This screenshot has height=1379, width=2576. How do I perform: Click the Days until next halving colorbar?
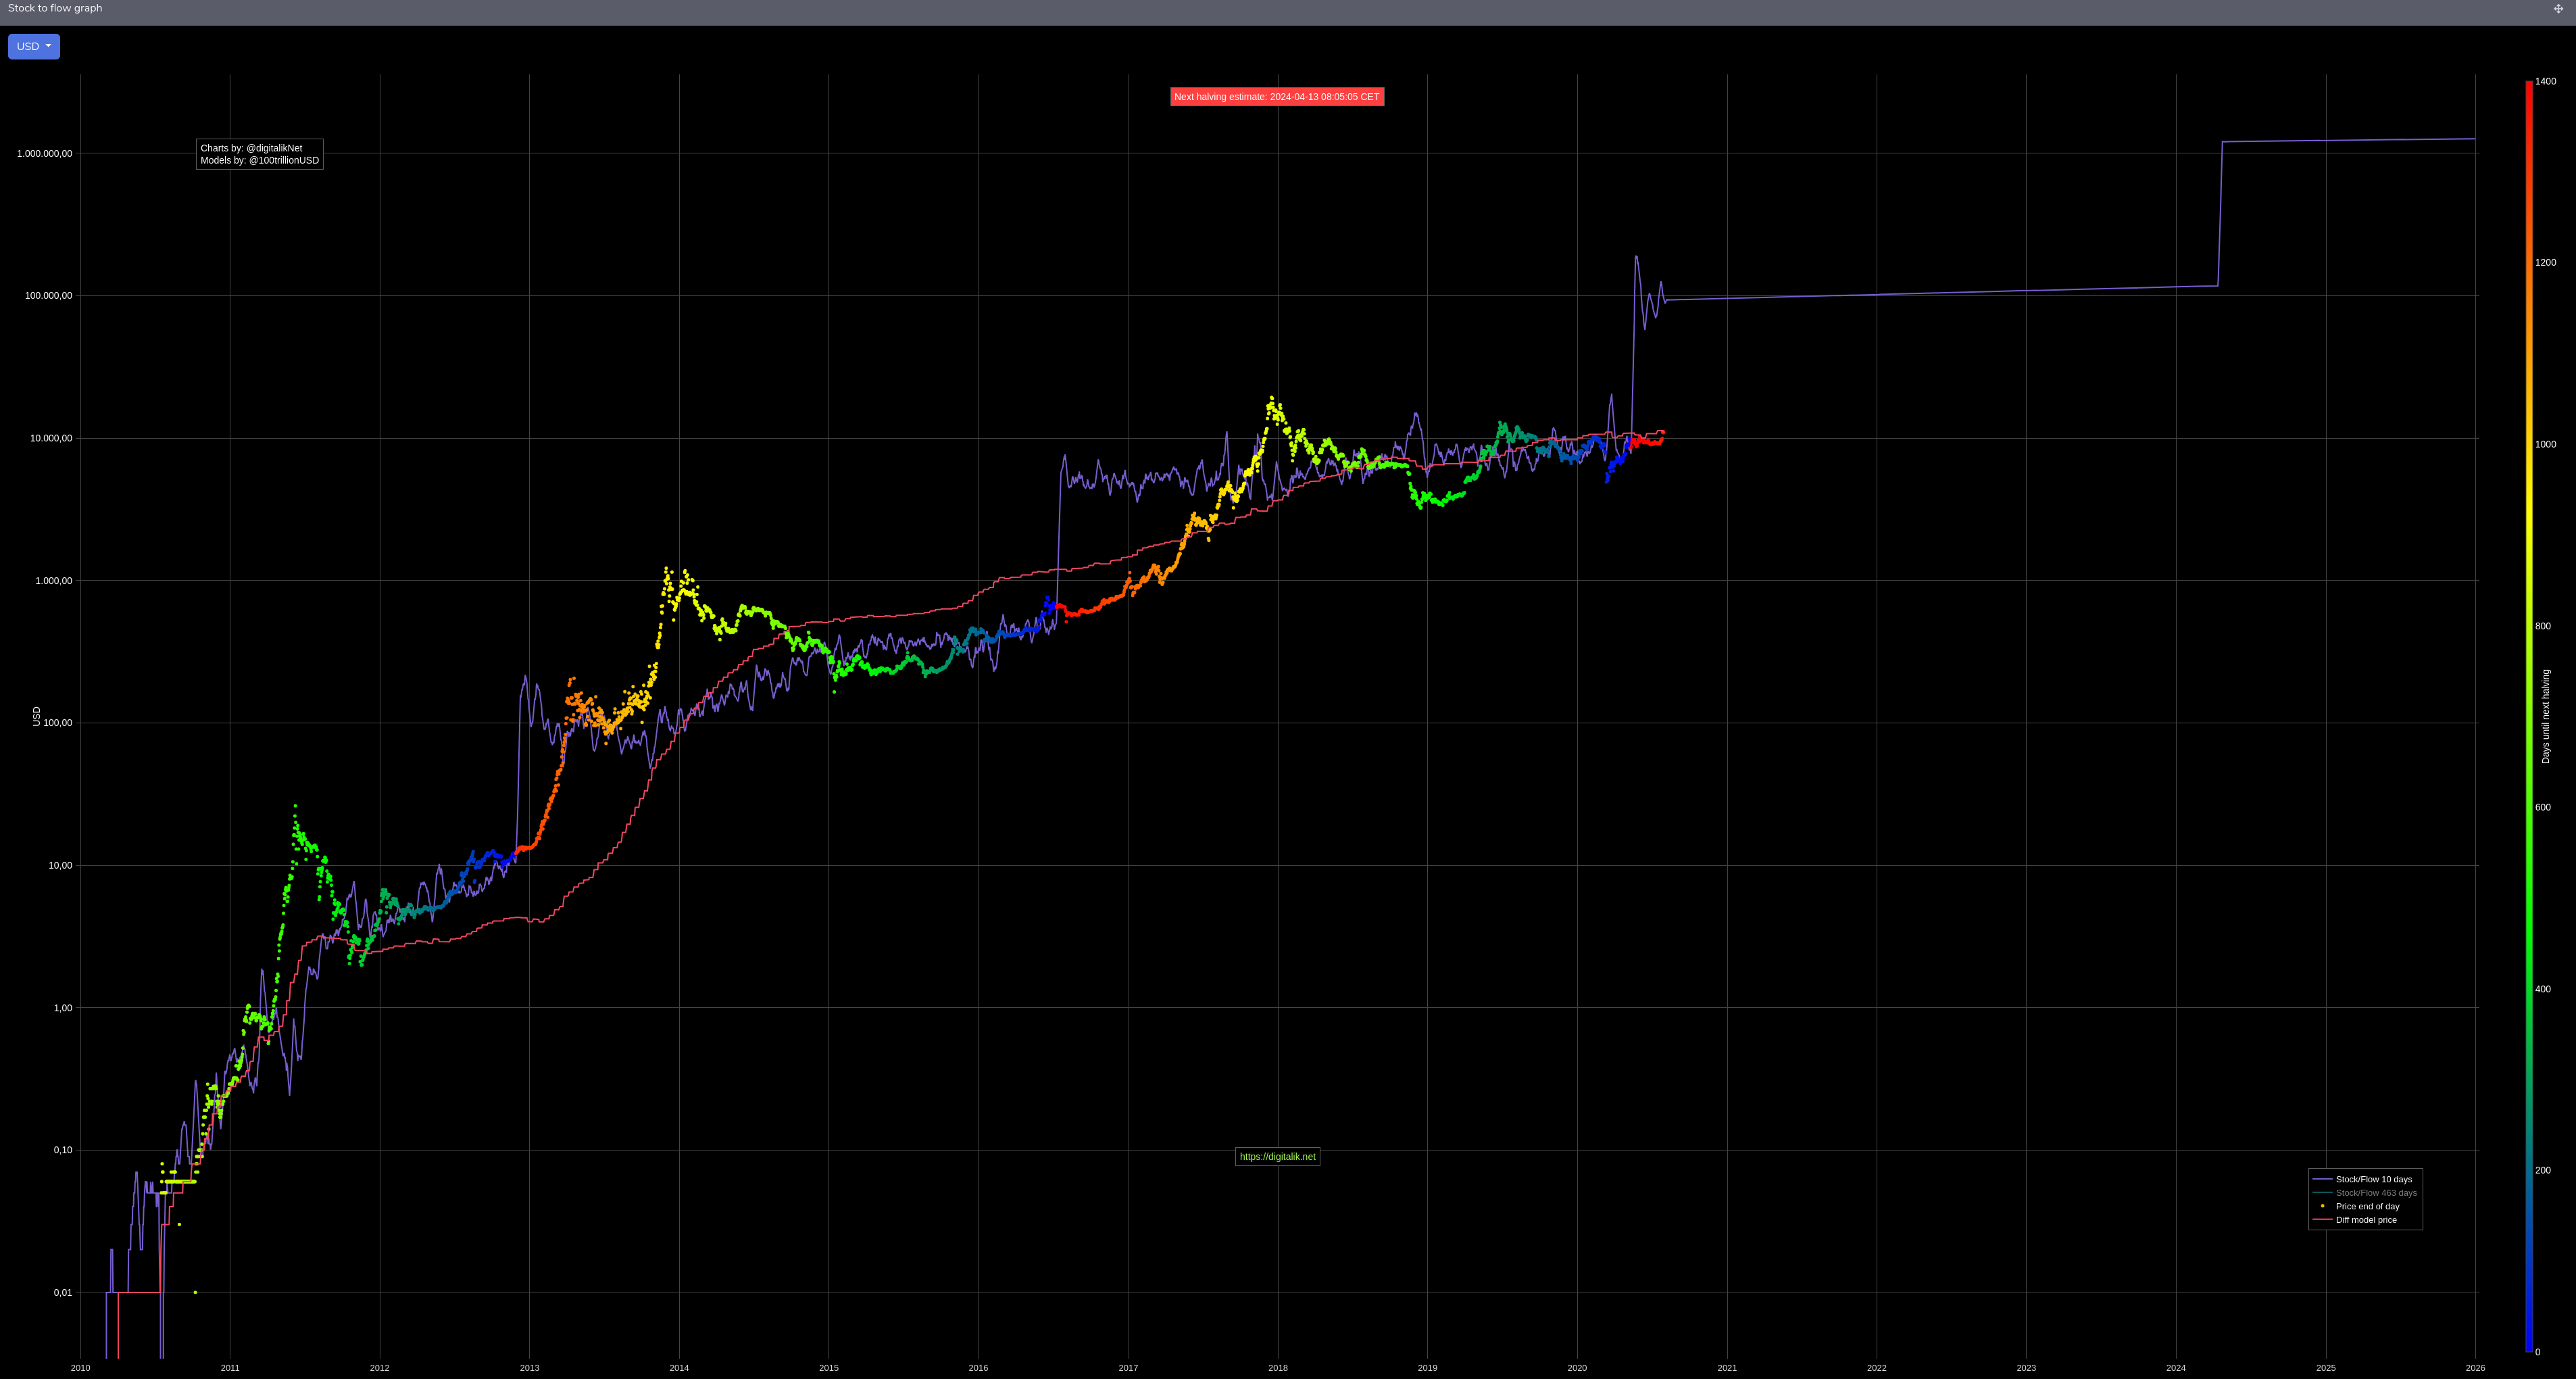2529,716
